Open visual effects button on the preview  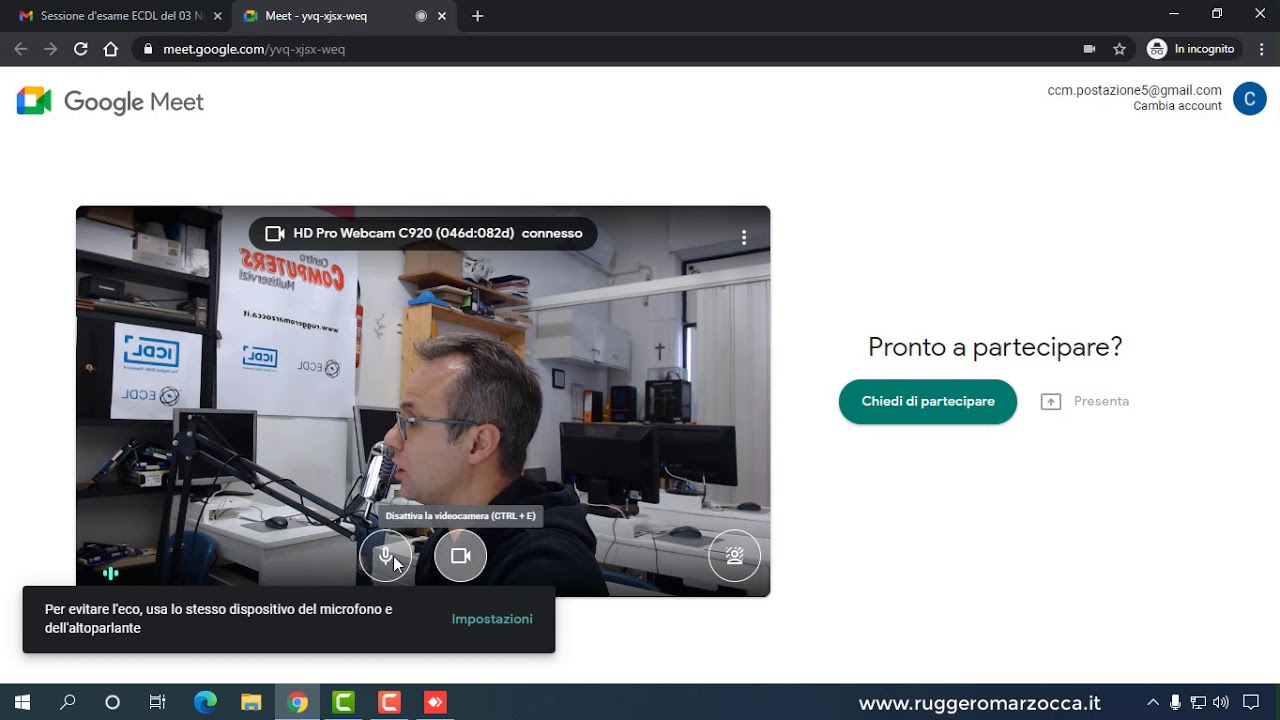click(x=734, y=556)
